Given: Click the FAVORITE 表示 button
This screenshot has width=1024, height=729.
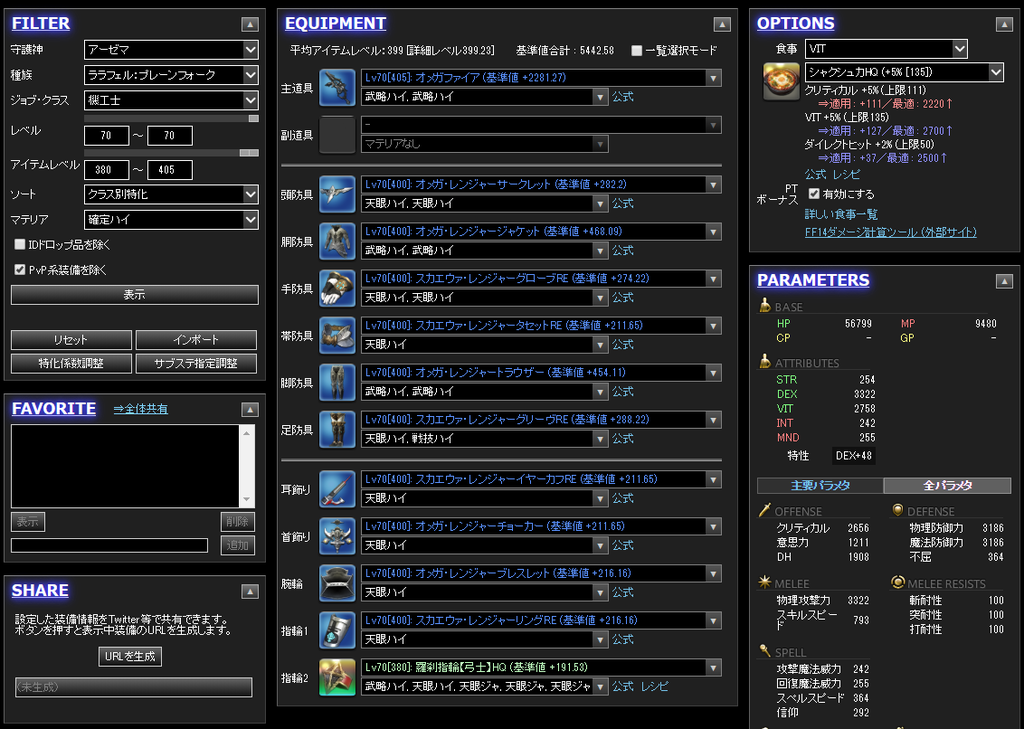Looking at the screenshot, I should point(28,521).
